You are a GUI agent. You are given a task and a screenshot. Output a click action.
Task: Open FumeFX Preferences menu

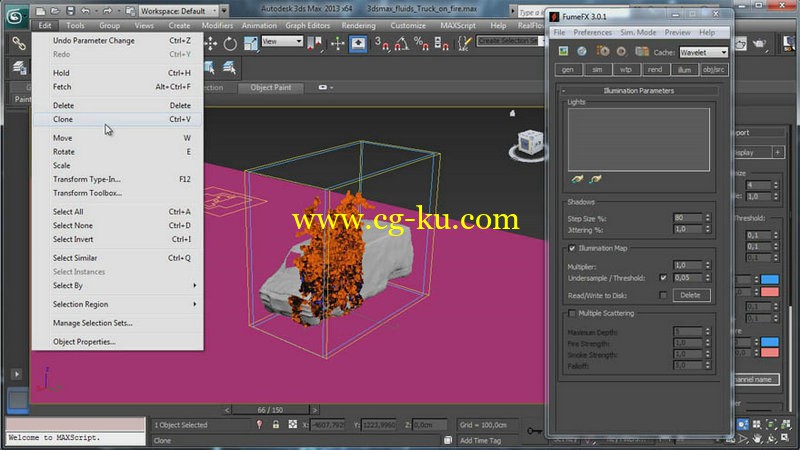pyautogui.click(x=592, y=32)
